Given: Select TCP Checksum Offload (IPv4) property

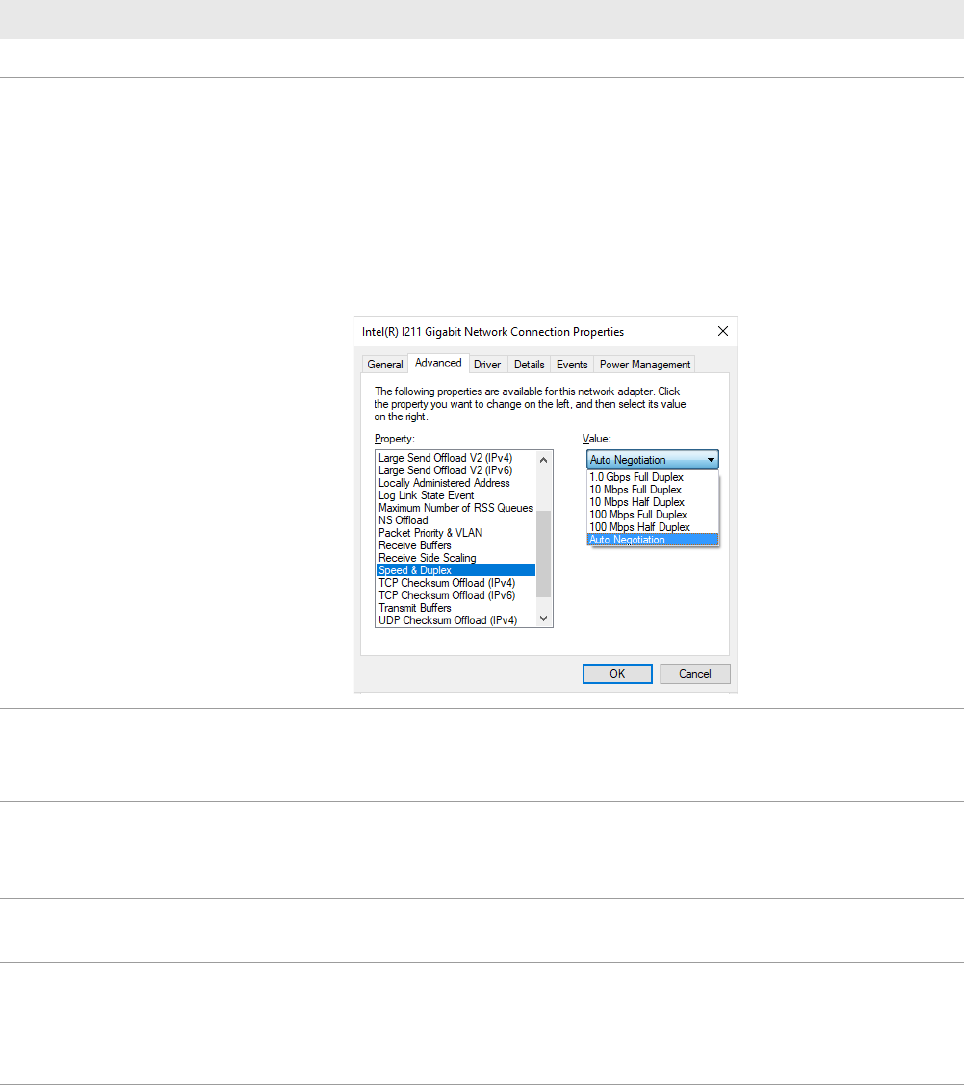Looking at the screenshot, I should 456,583.
